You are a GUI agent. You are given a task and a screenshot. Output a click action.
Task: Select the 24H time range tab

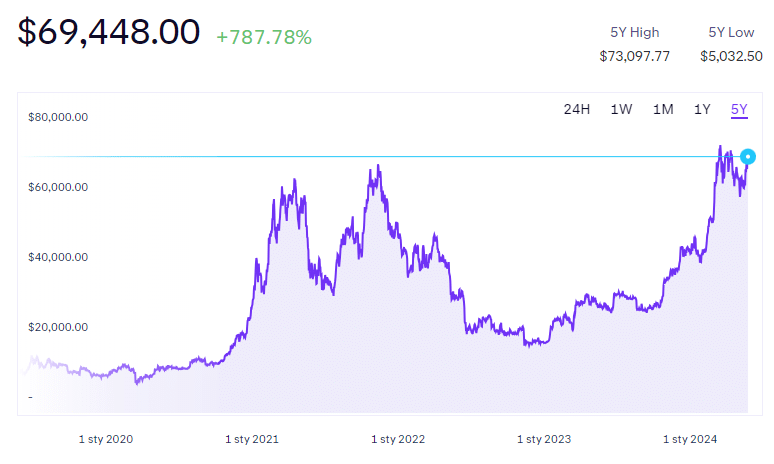(577, 109)
